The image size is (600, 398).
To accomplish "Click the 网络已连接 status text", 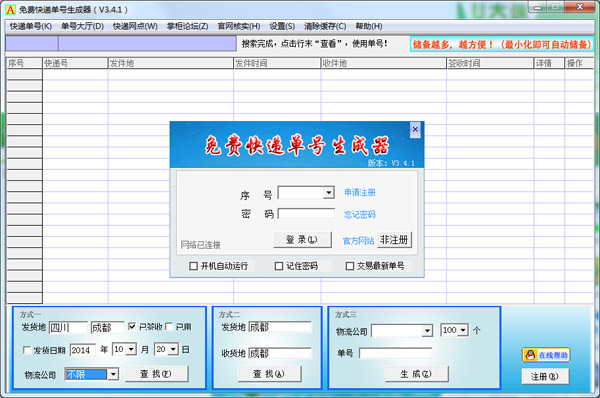I will click(201, 245).
